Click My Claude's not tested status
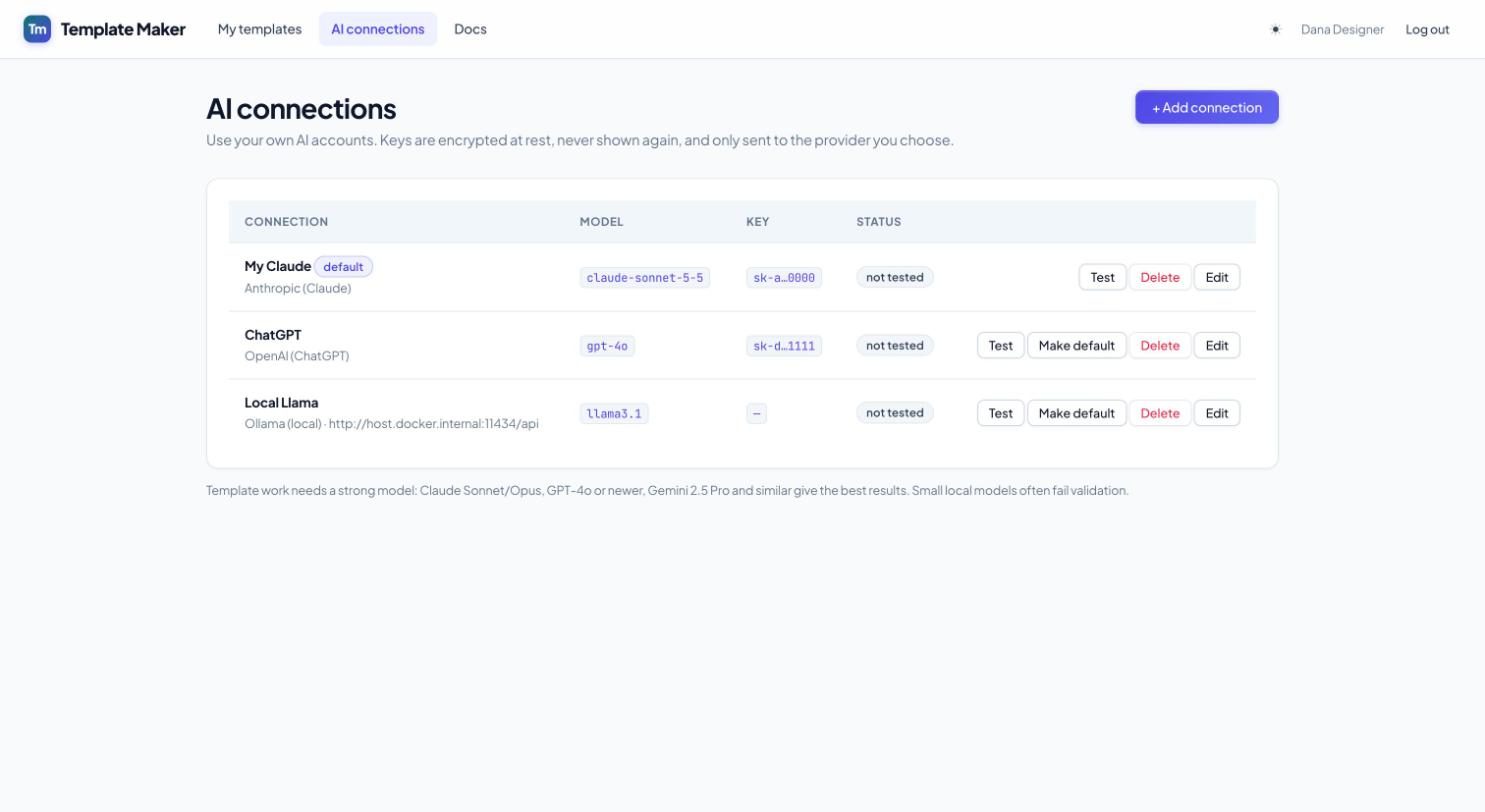The width and height of the screenshot is (1485, 812). tap(895, 277)
